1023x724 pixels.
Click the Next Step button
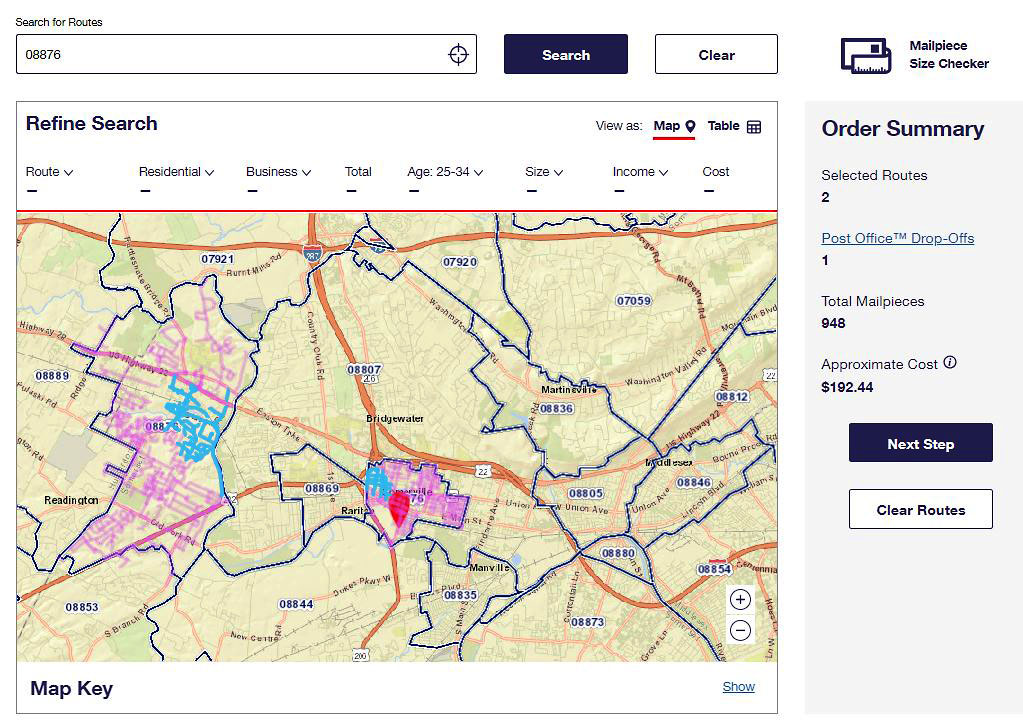[920, 443]
